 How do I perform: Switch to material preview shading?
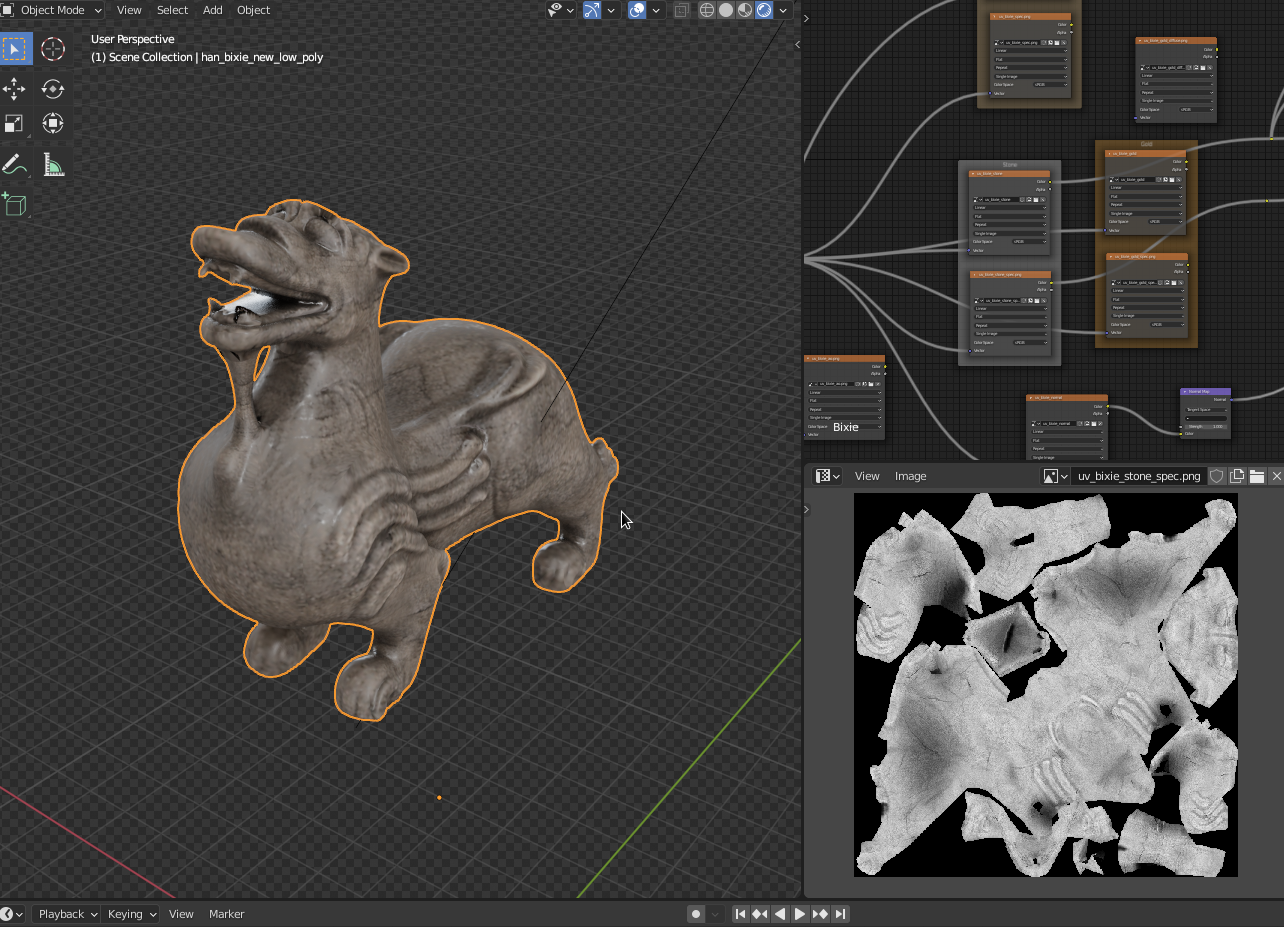click(x=745, y=10)
